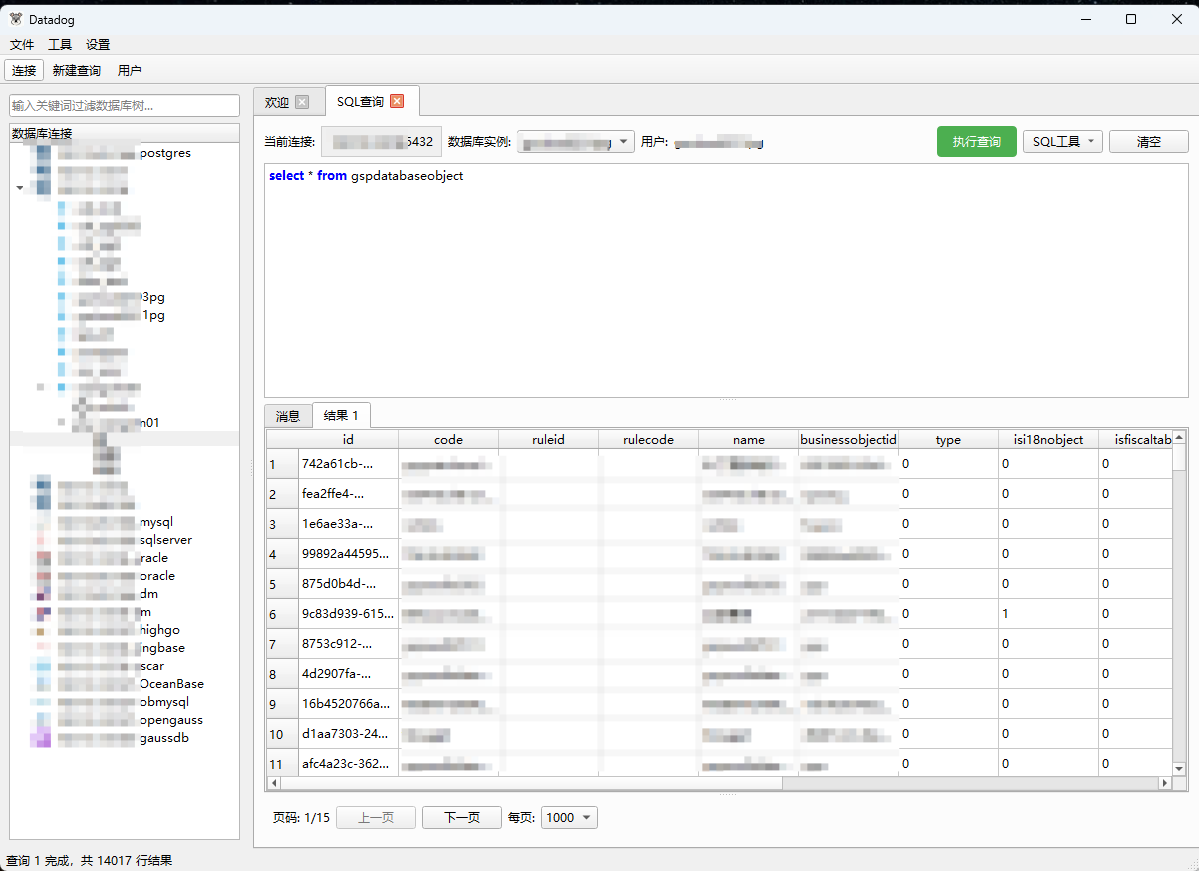Open the 消息 results tab

tap(288, 415)
